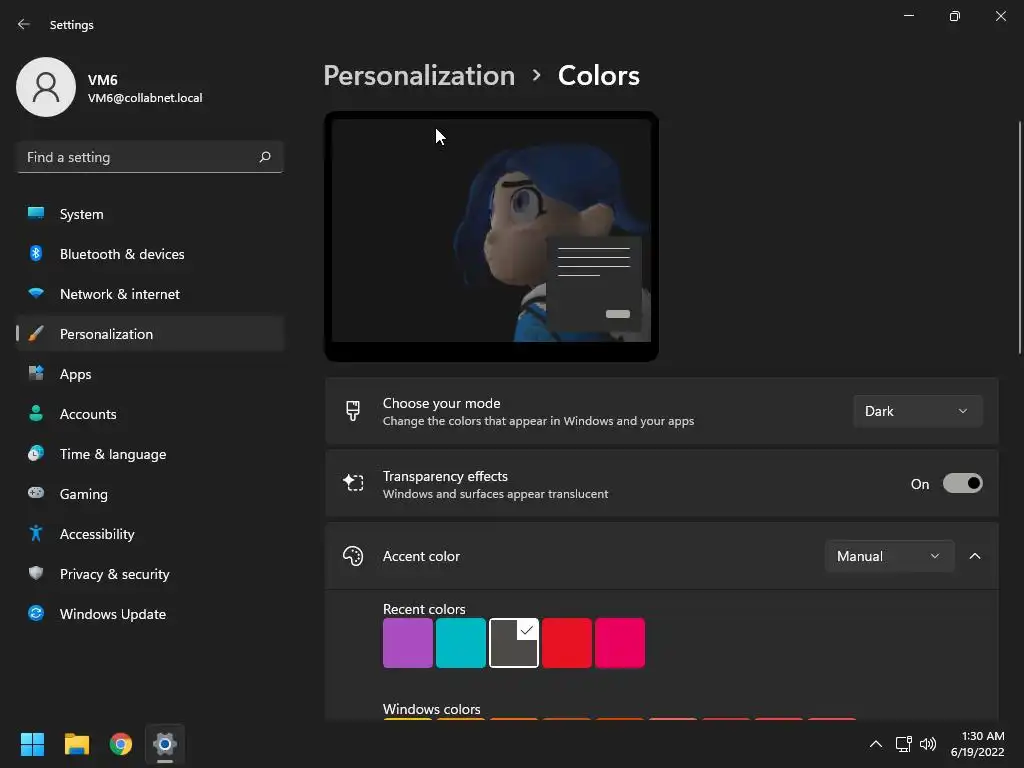
Task: Click the Transparency effects sparkle icon
Action: [x=353, y=483]
